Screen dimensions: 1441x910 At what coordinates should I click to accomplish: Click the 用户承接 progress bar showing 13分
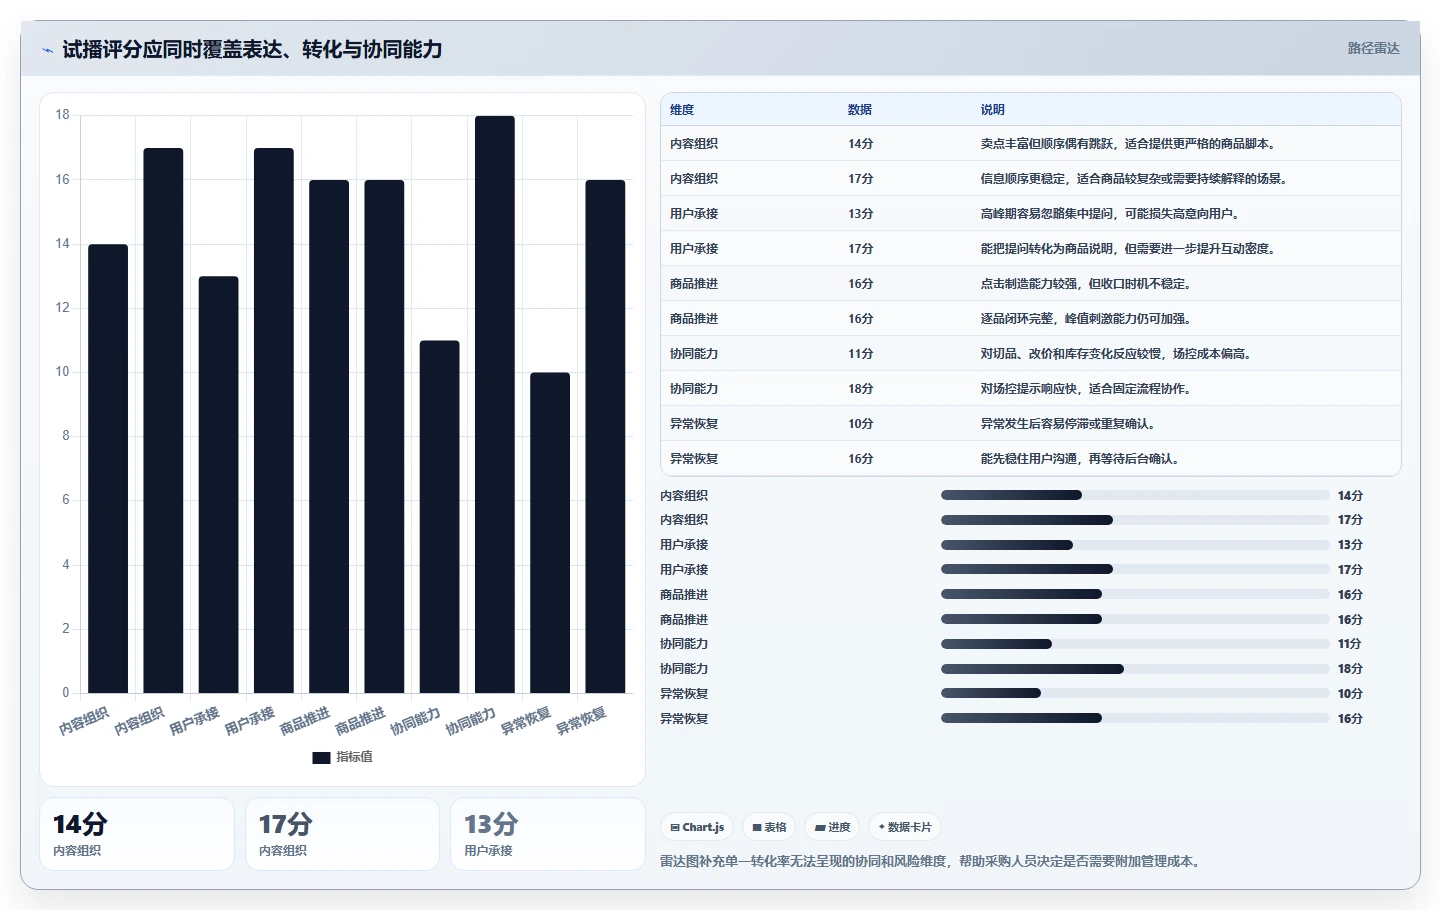(x=1135, y=545)
